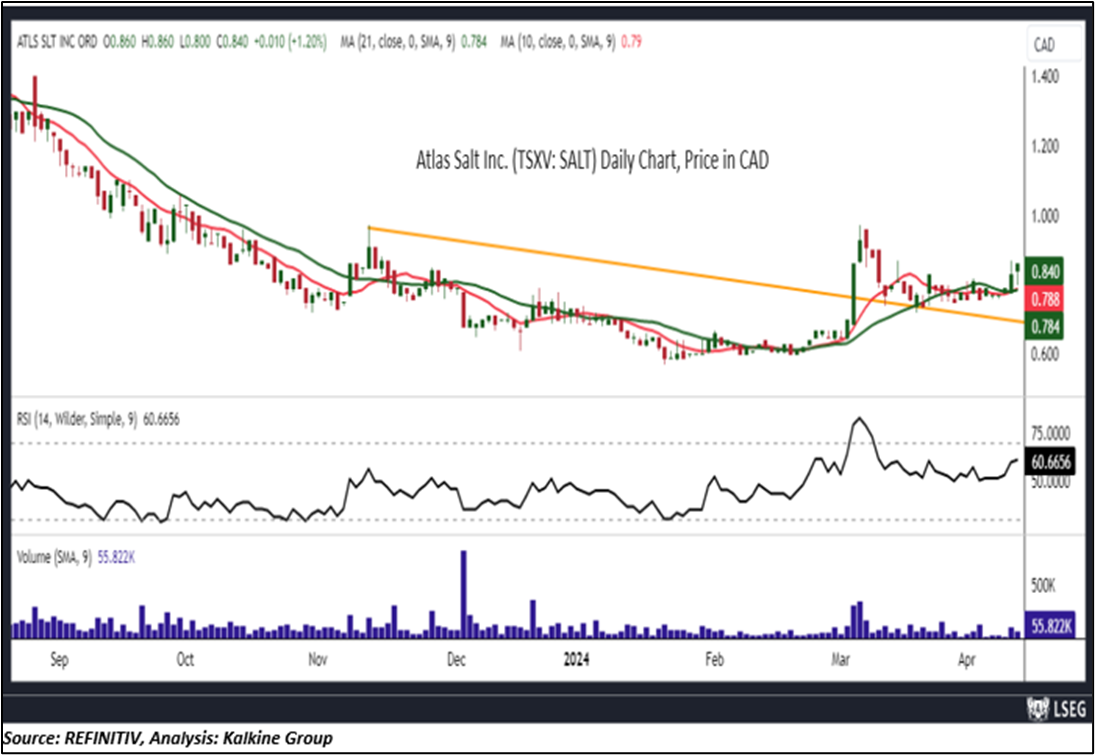
Task: Click the red 0.788 price tag
Action: [1044, 300]
